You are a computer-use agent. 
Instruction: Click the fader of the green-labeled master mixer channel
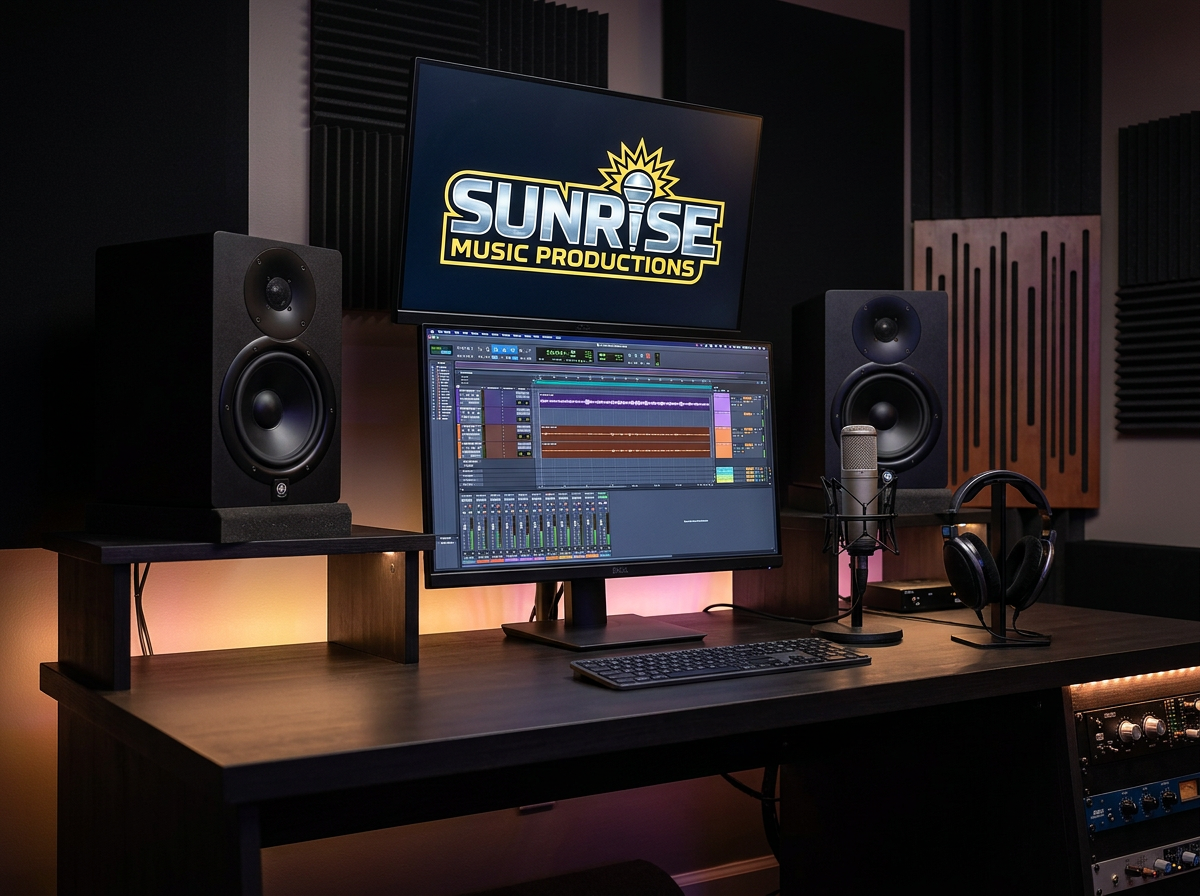(x=601, y=521)
